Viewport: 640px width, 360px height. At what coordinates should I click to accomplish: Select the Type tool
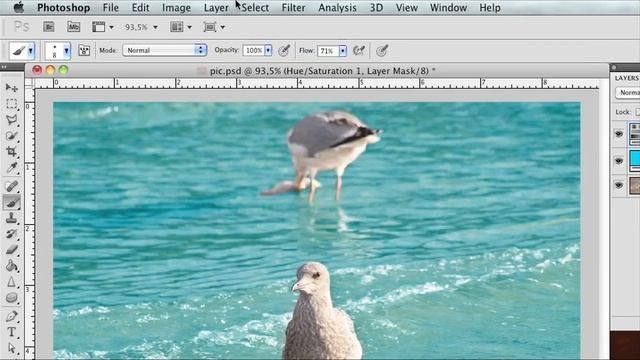tap(11, 332)
